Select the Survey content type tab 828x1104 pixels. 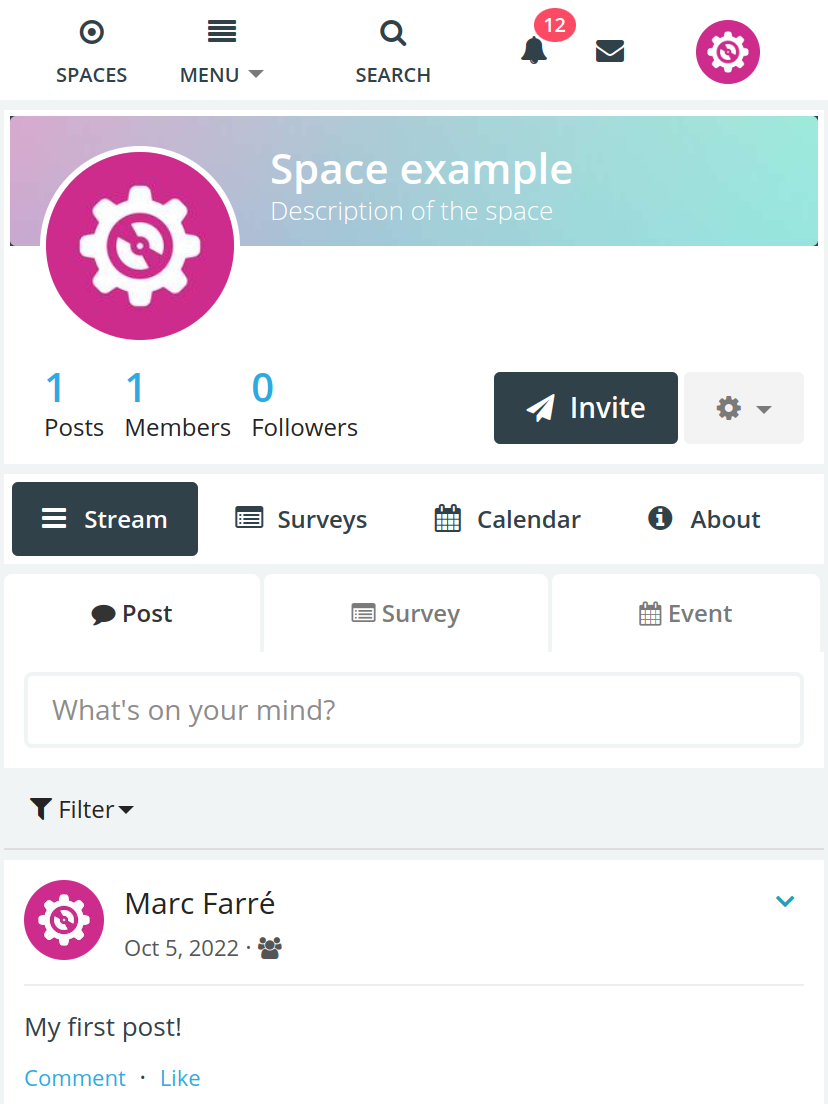[x=406, y=613]
